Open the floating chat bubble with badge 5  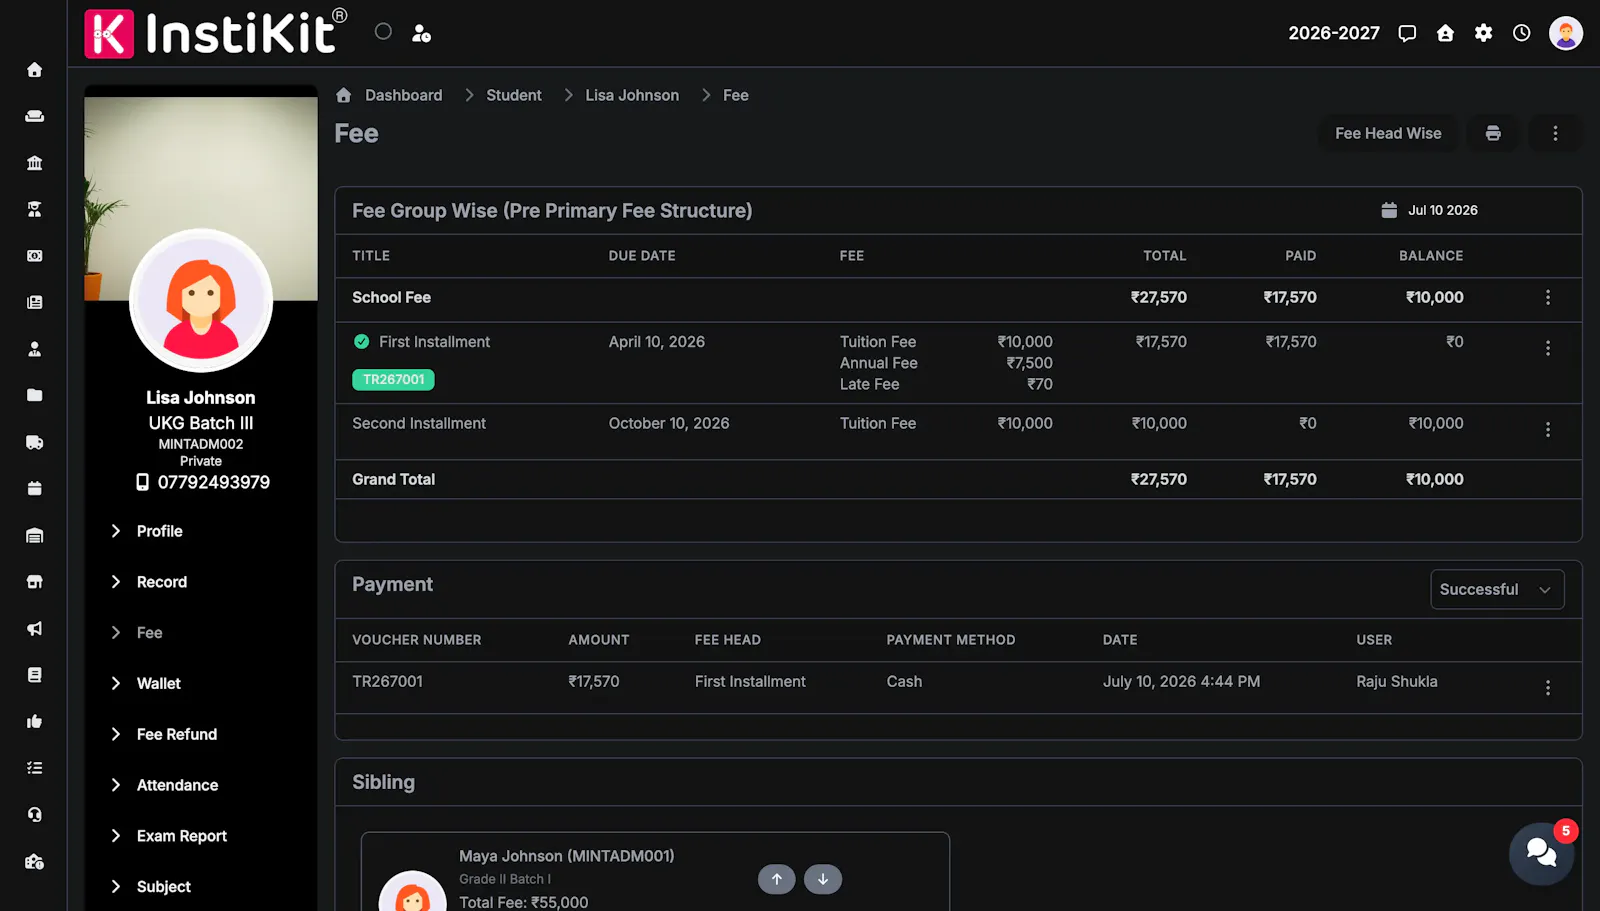click(x=1541, y=853)
